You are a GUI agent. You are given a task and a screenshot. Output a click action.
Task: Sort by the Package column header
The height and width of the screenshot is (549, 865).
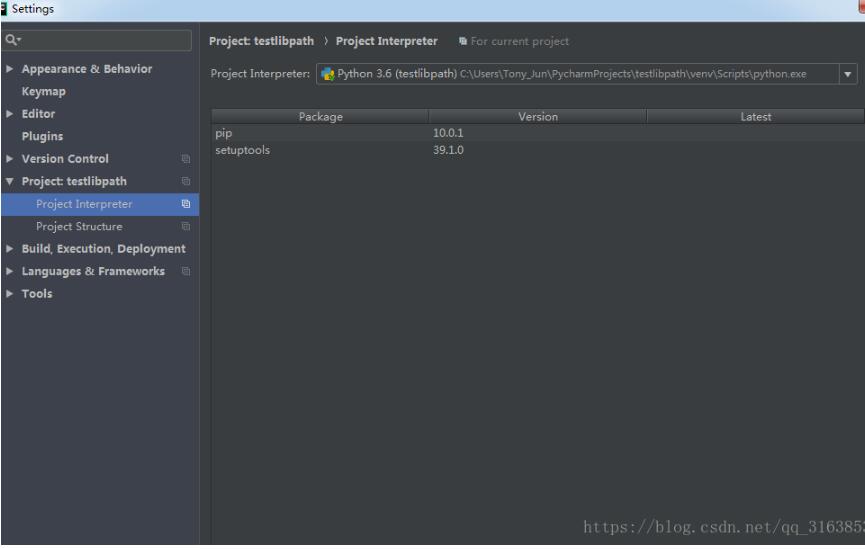pyautogui.click(x=320, y=117)
